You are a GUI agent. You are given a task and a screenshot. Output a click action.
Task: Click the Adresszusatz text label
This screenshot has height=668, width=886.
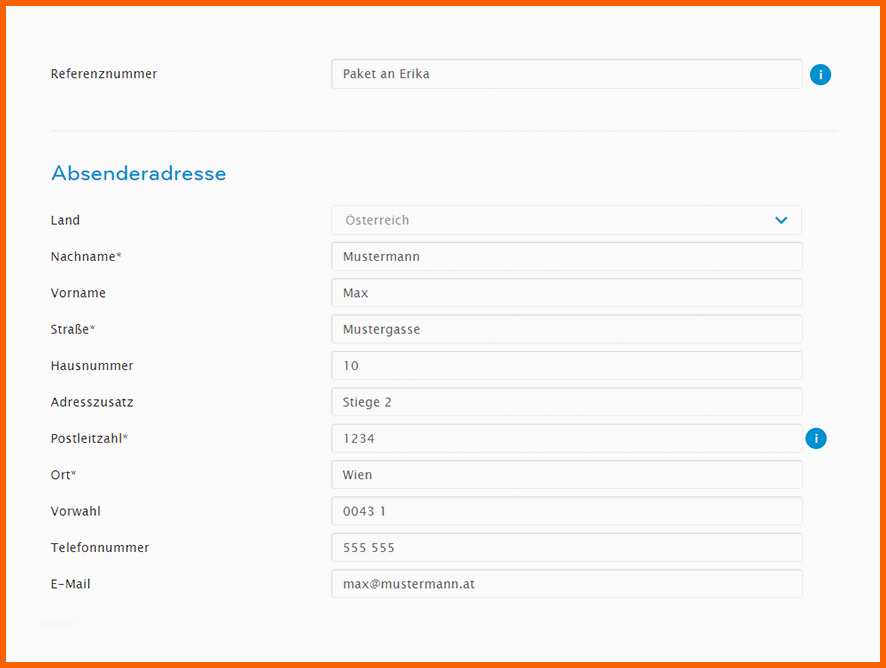[x=92, y=402]
